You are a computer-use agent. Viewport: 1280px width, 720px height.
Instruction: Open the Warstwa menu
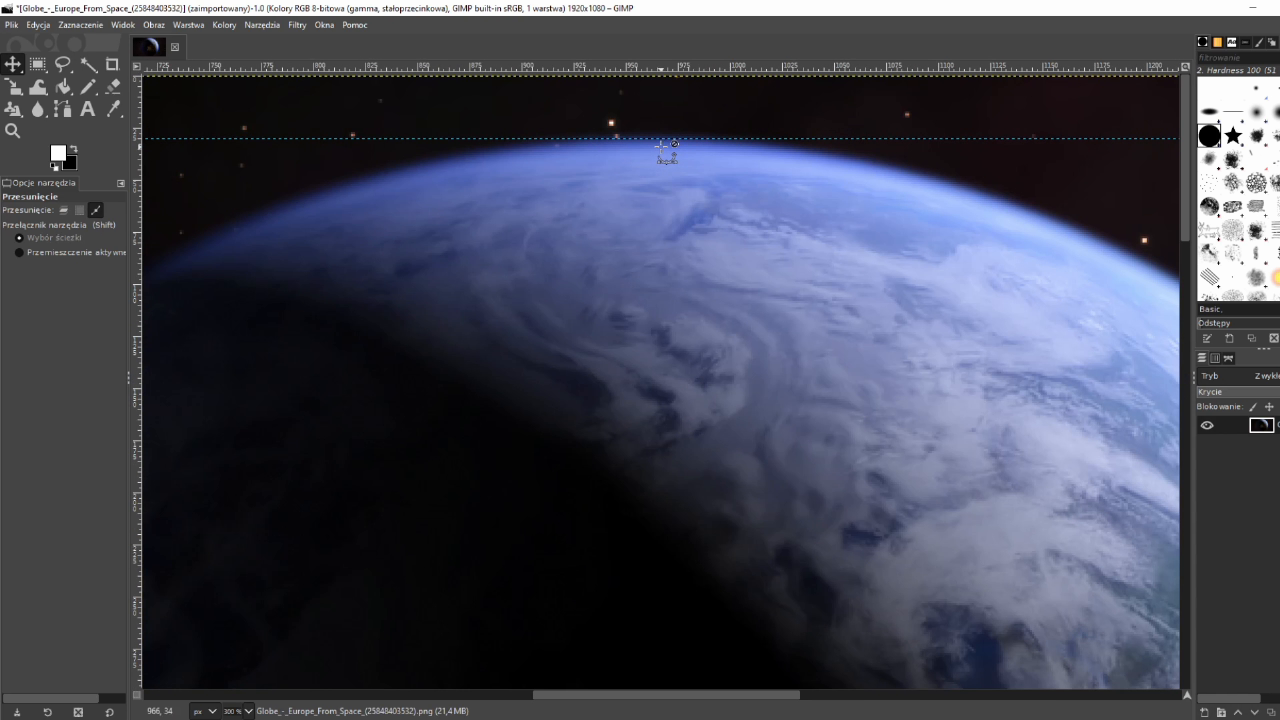coord(188,25)
